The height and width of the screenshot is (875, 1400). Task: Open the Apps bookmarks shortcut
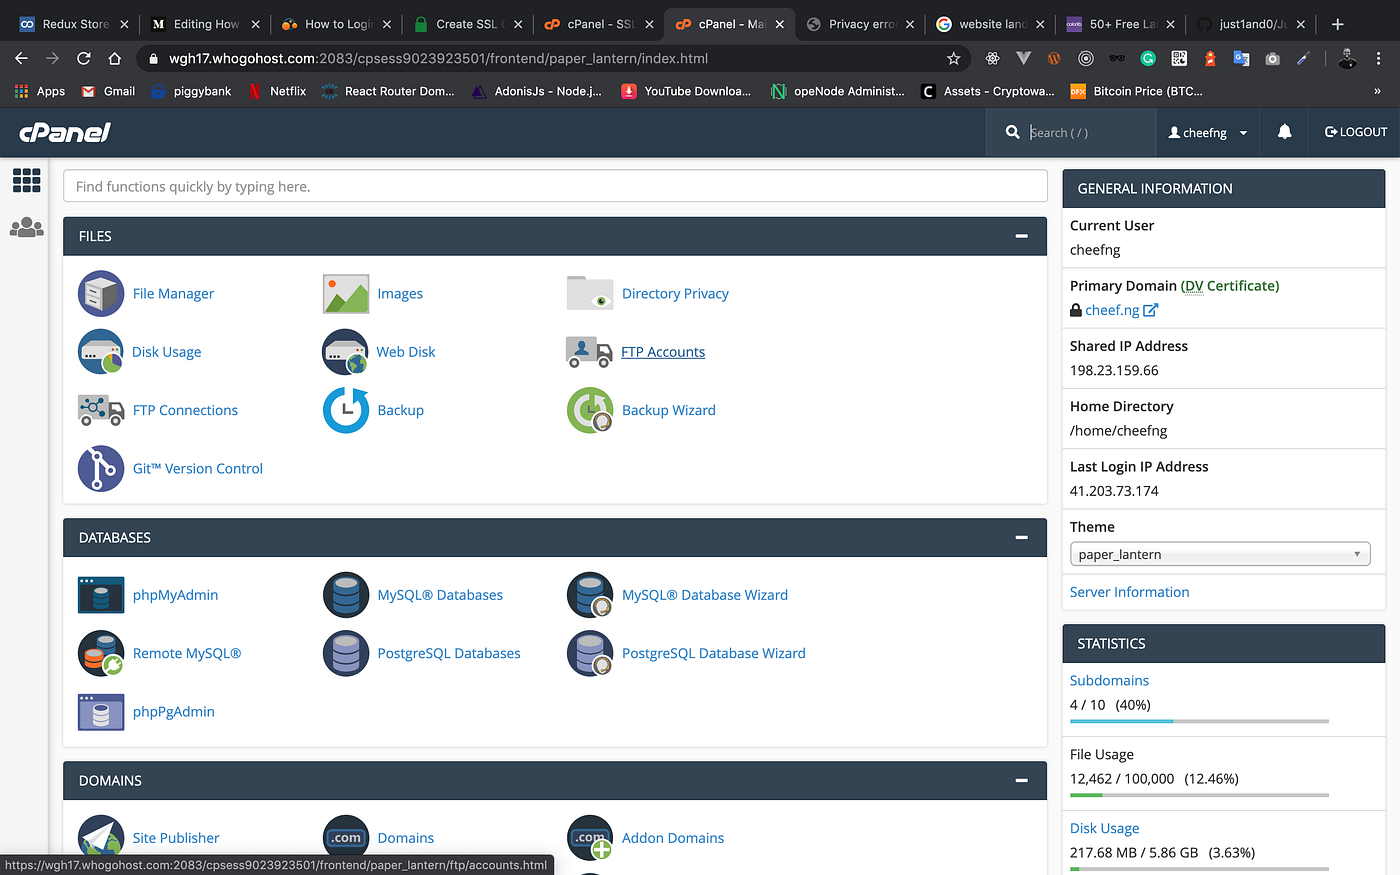click(40, 91)
